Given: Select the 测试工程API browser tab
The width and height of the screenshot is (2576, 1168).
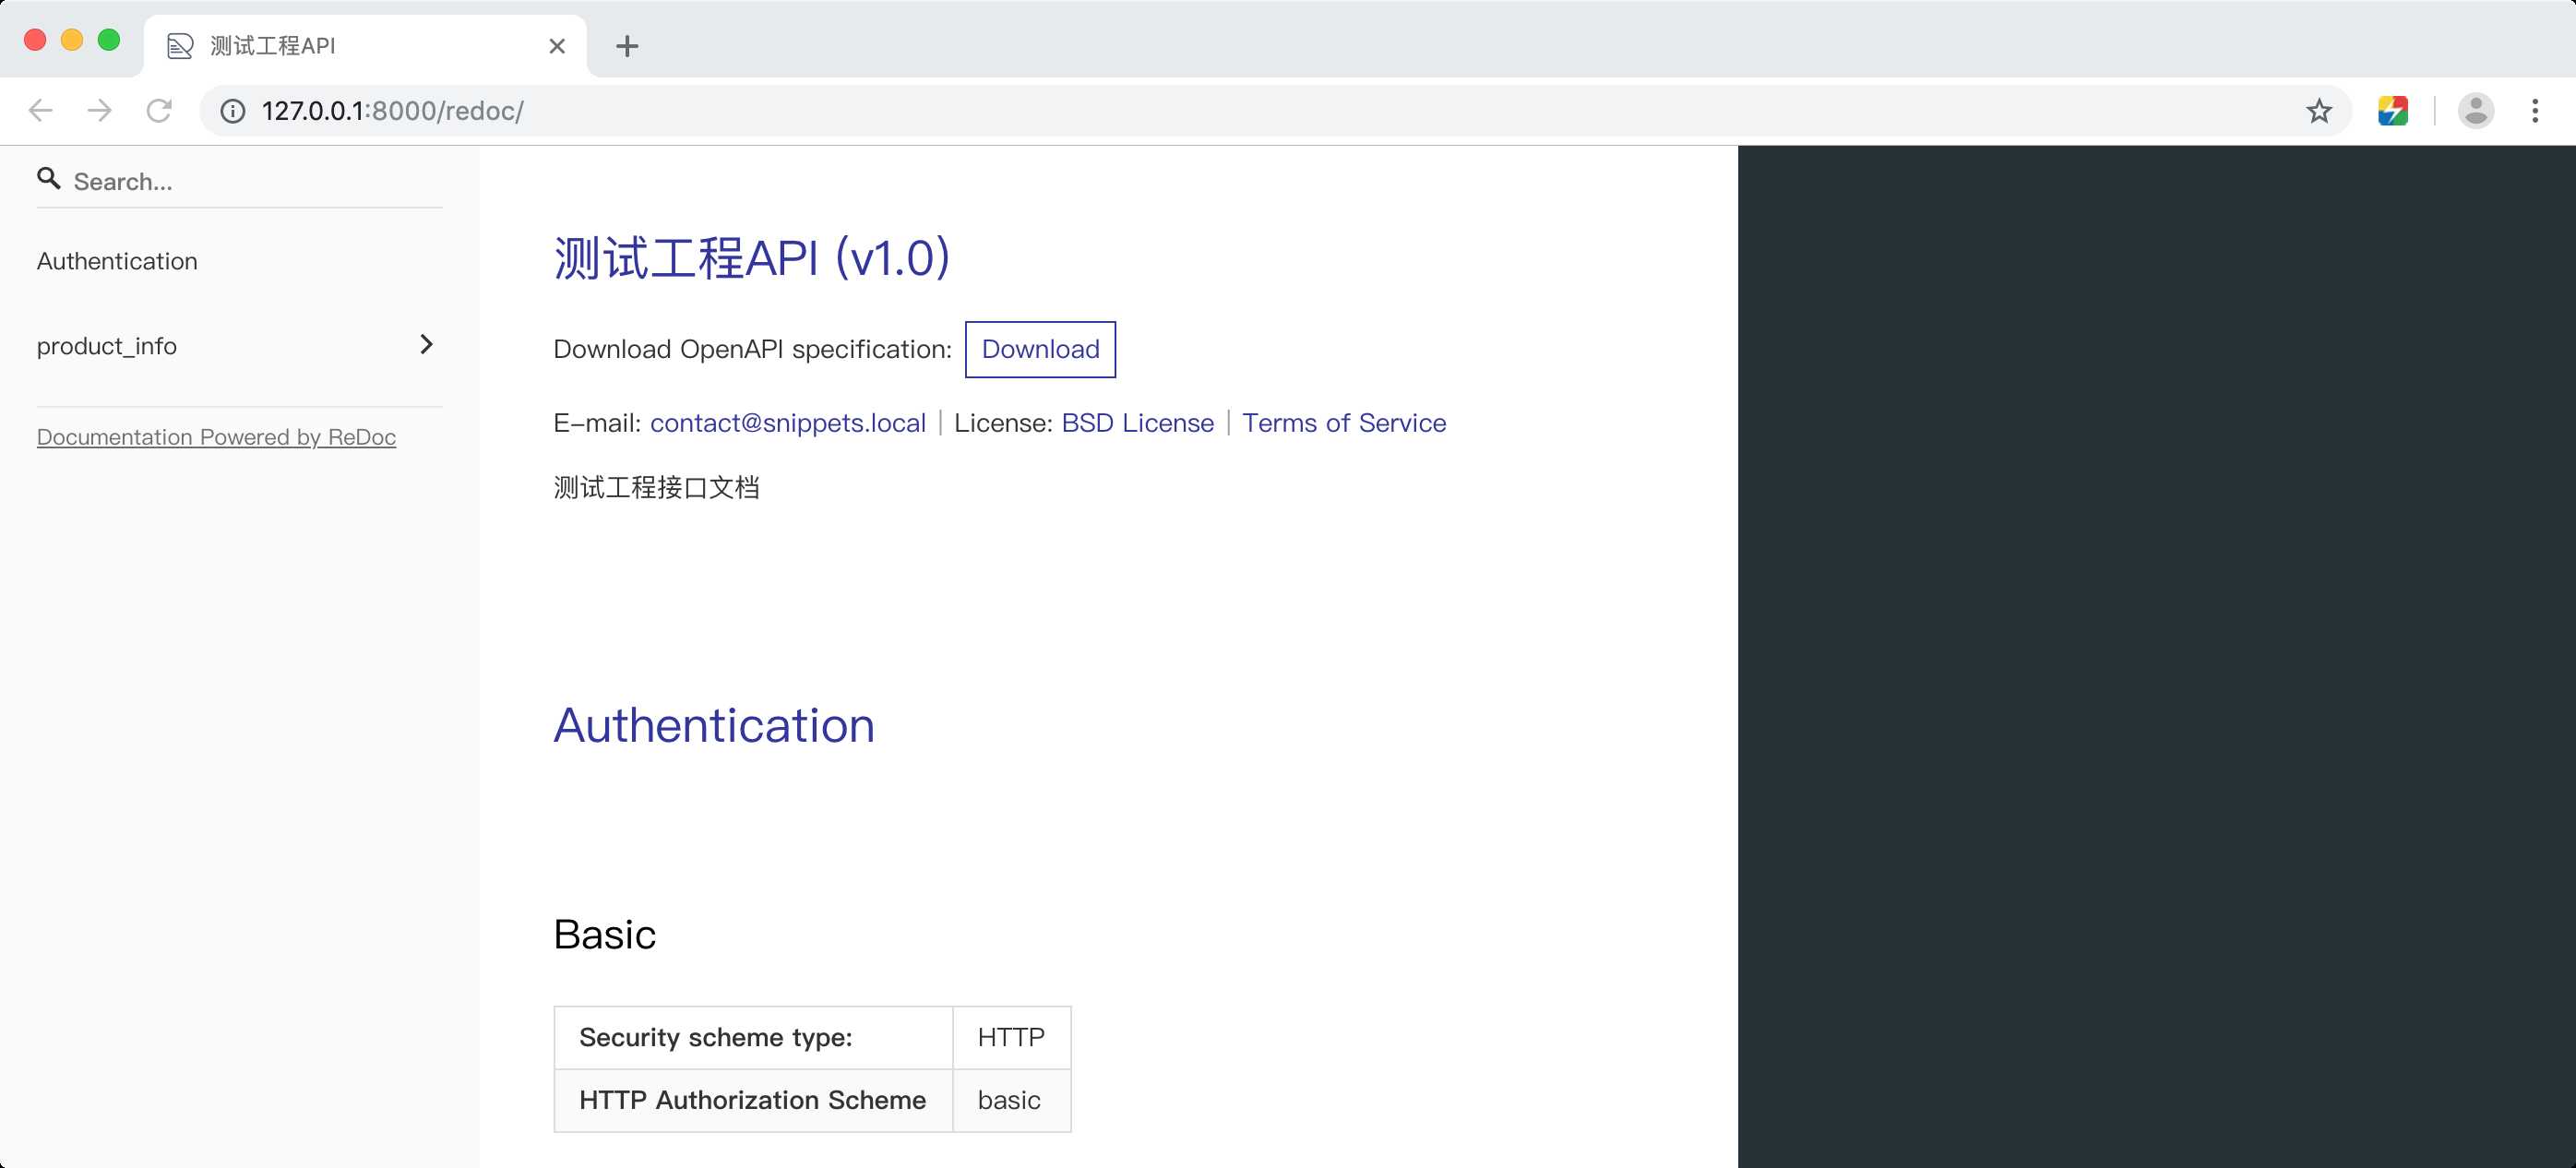Looking at the screenshot, I should (x=365, y=46).
